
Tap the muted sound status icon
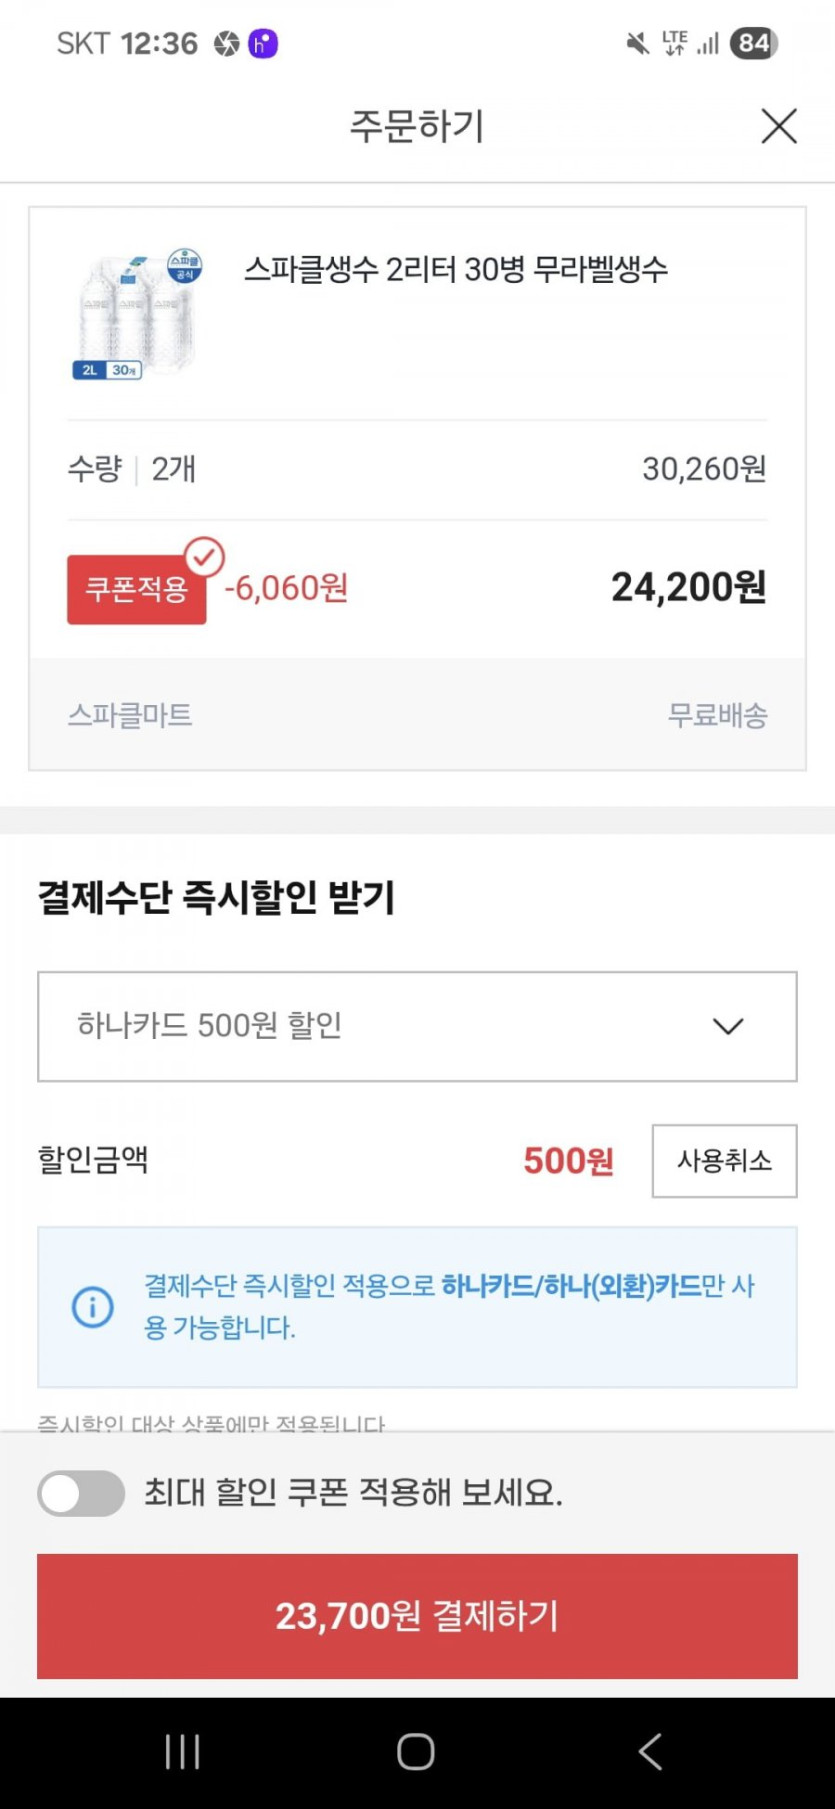pyautogui.click(x=637, y=44)
